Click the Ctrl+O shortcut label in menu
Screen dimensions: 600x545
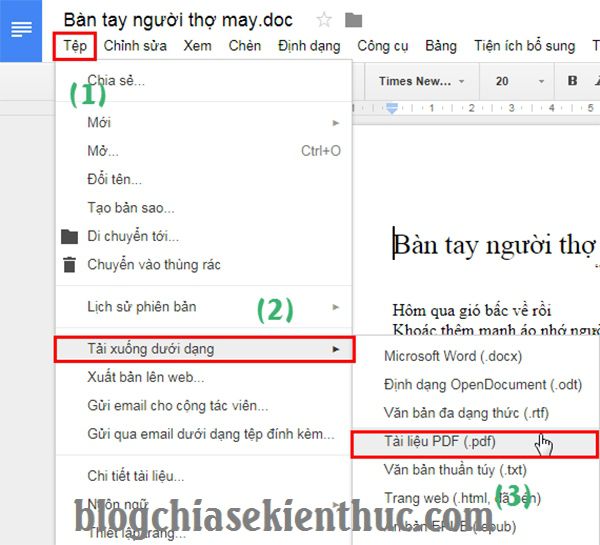click(x=321, y=151)
